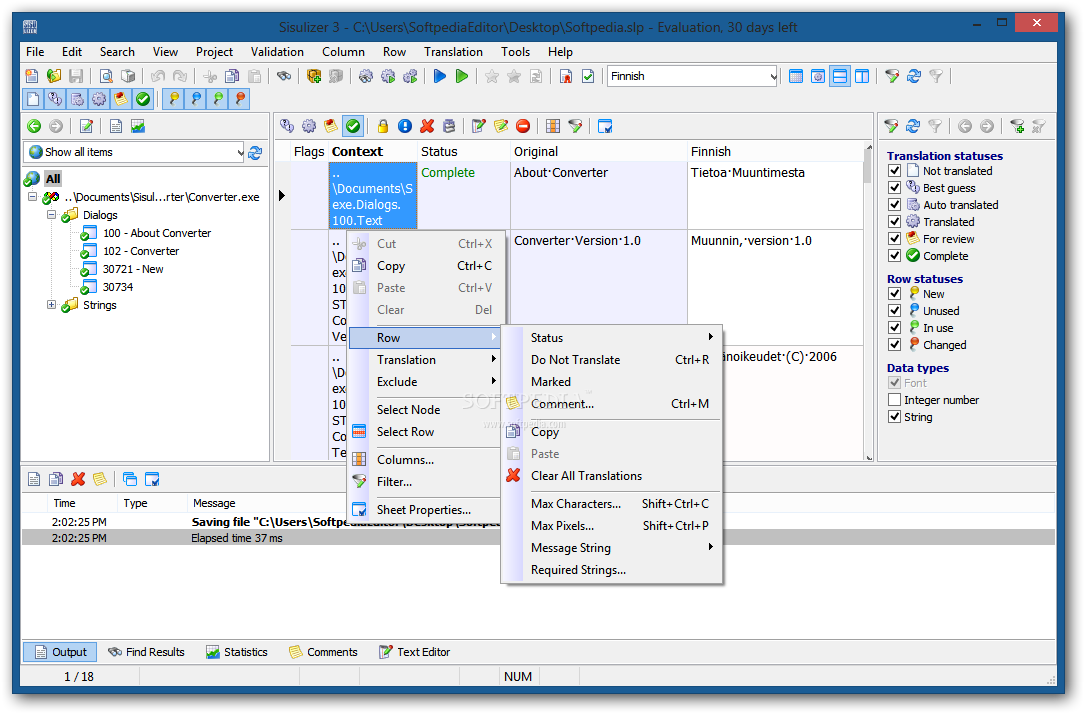Enable the Integer number data type checkbox
The height and width of the screenshot is (714, 1085).
coord(895,400)
